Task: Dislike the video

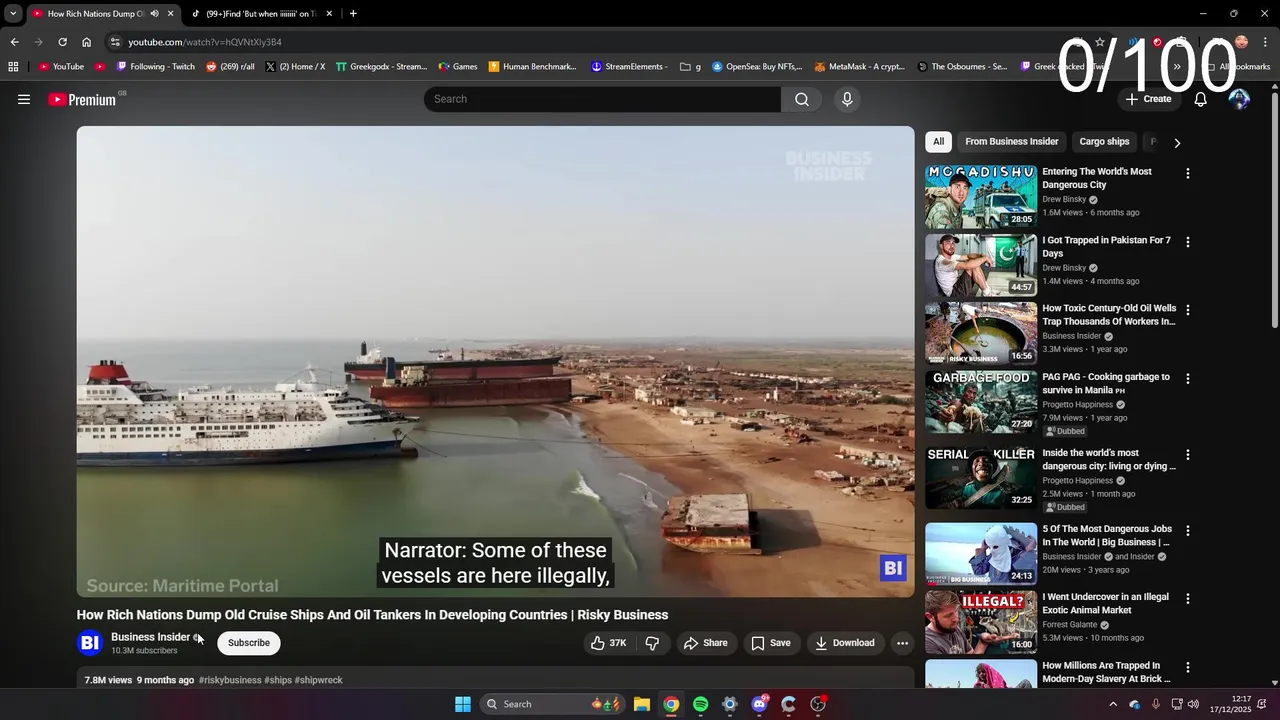Action: pyautogui.click(x=652, y=643)
